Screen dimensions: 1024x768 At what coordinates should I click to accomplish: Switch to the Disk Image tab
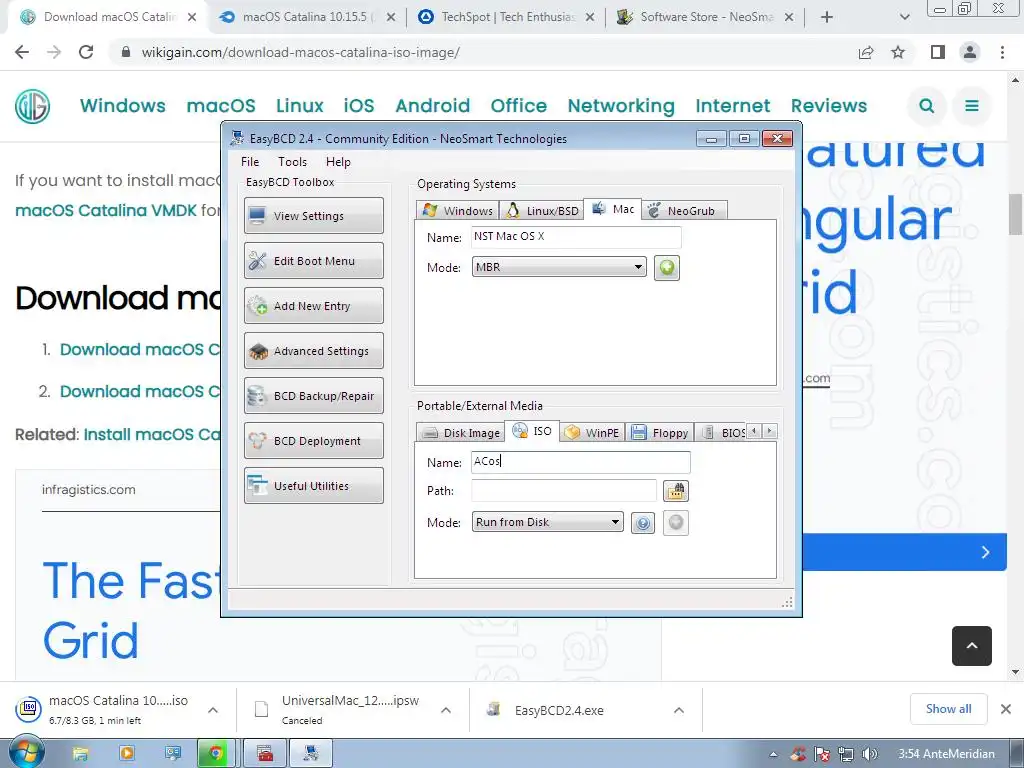[460, 432]
